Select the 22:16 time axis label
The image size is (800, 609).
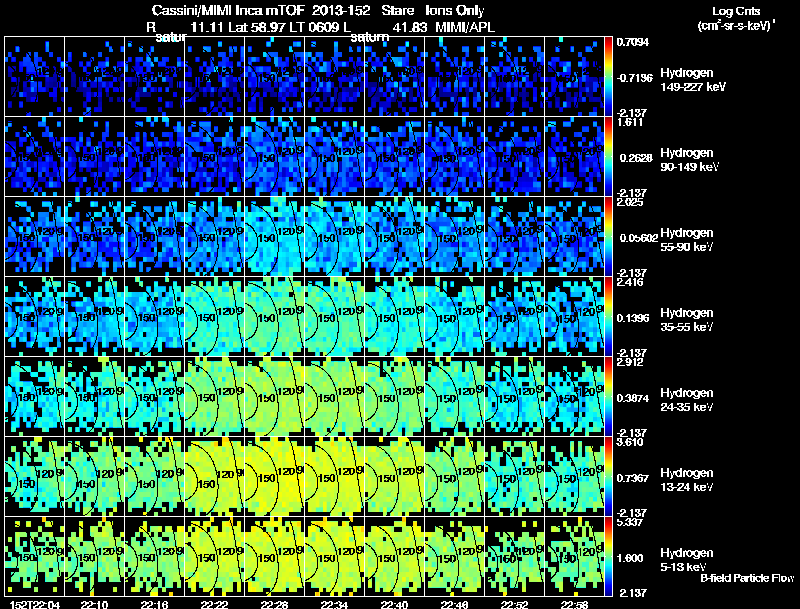click(155, 605)
